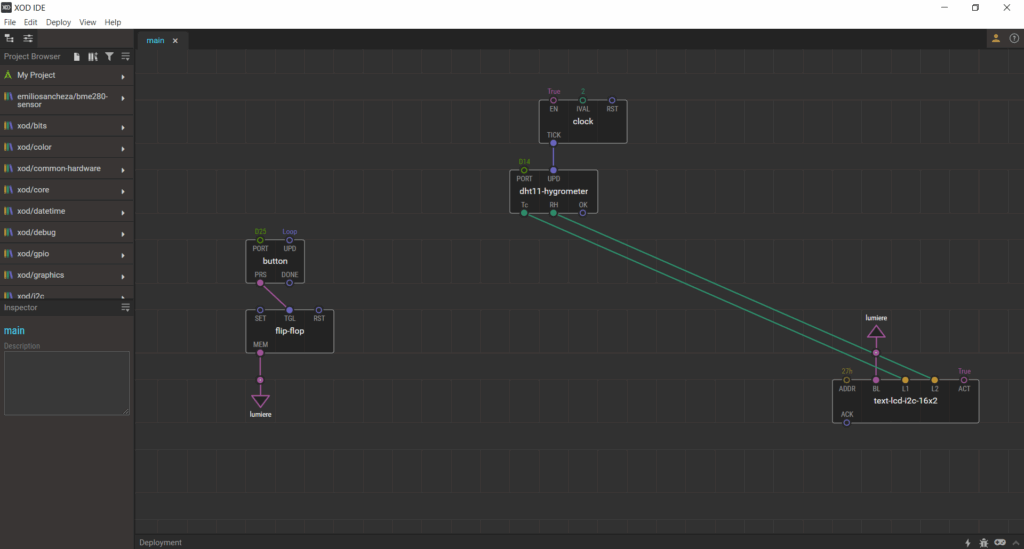Click the Description text field in Inspector

67,383
